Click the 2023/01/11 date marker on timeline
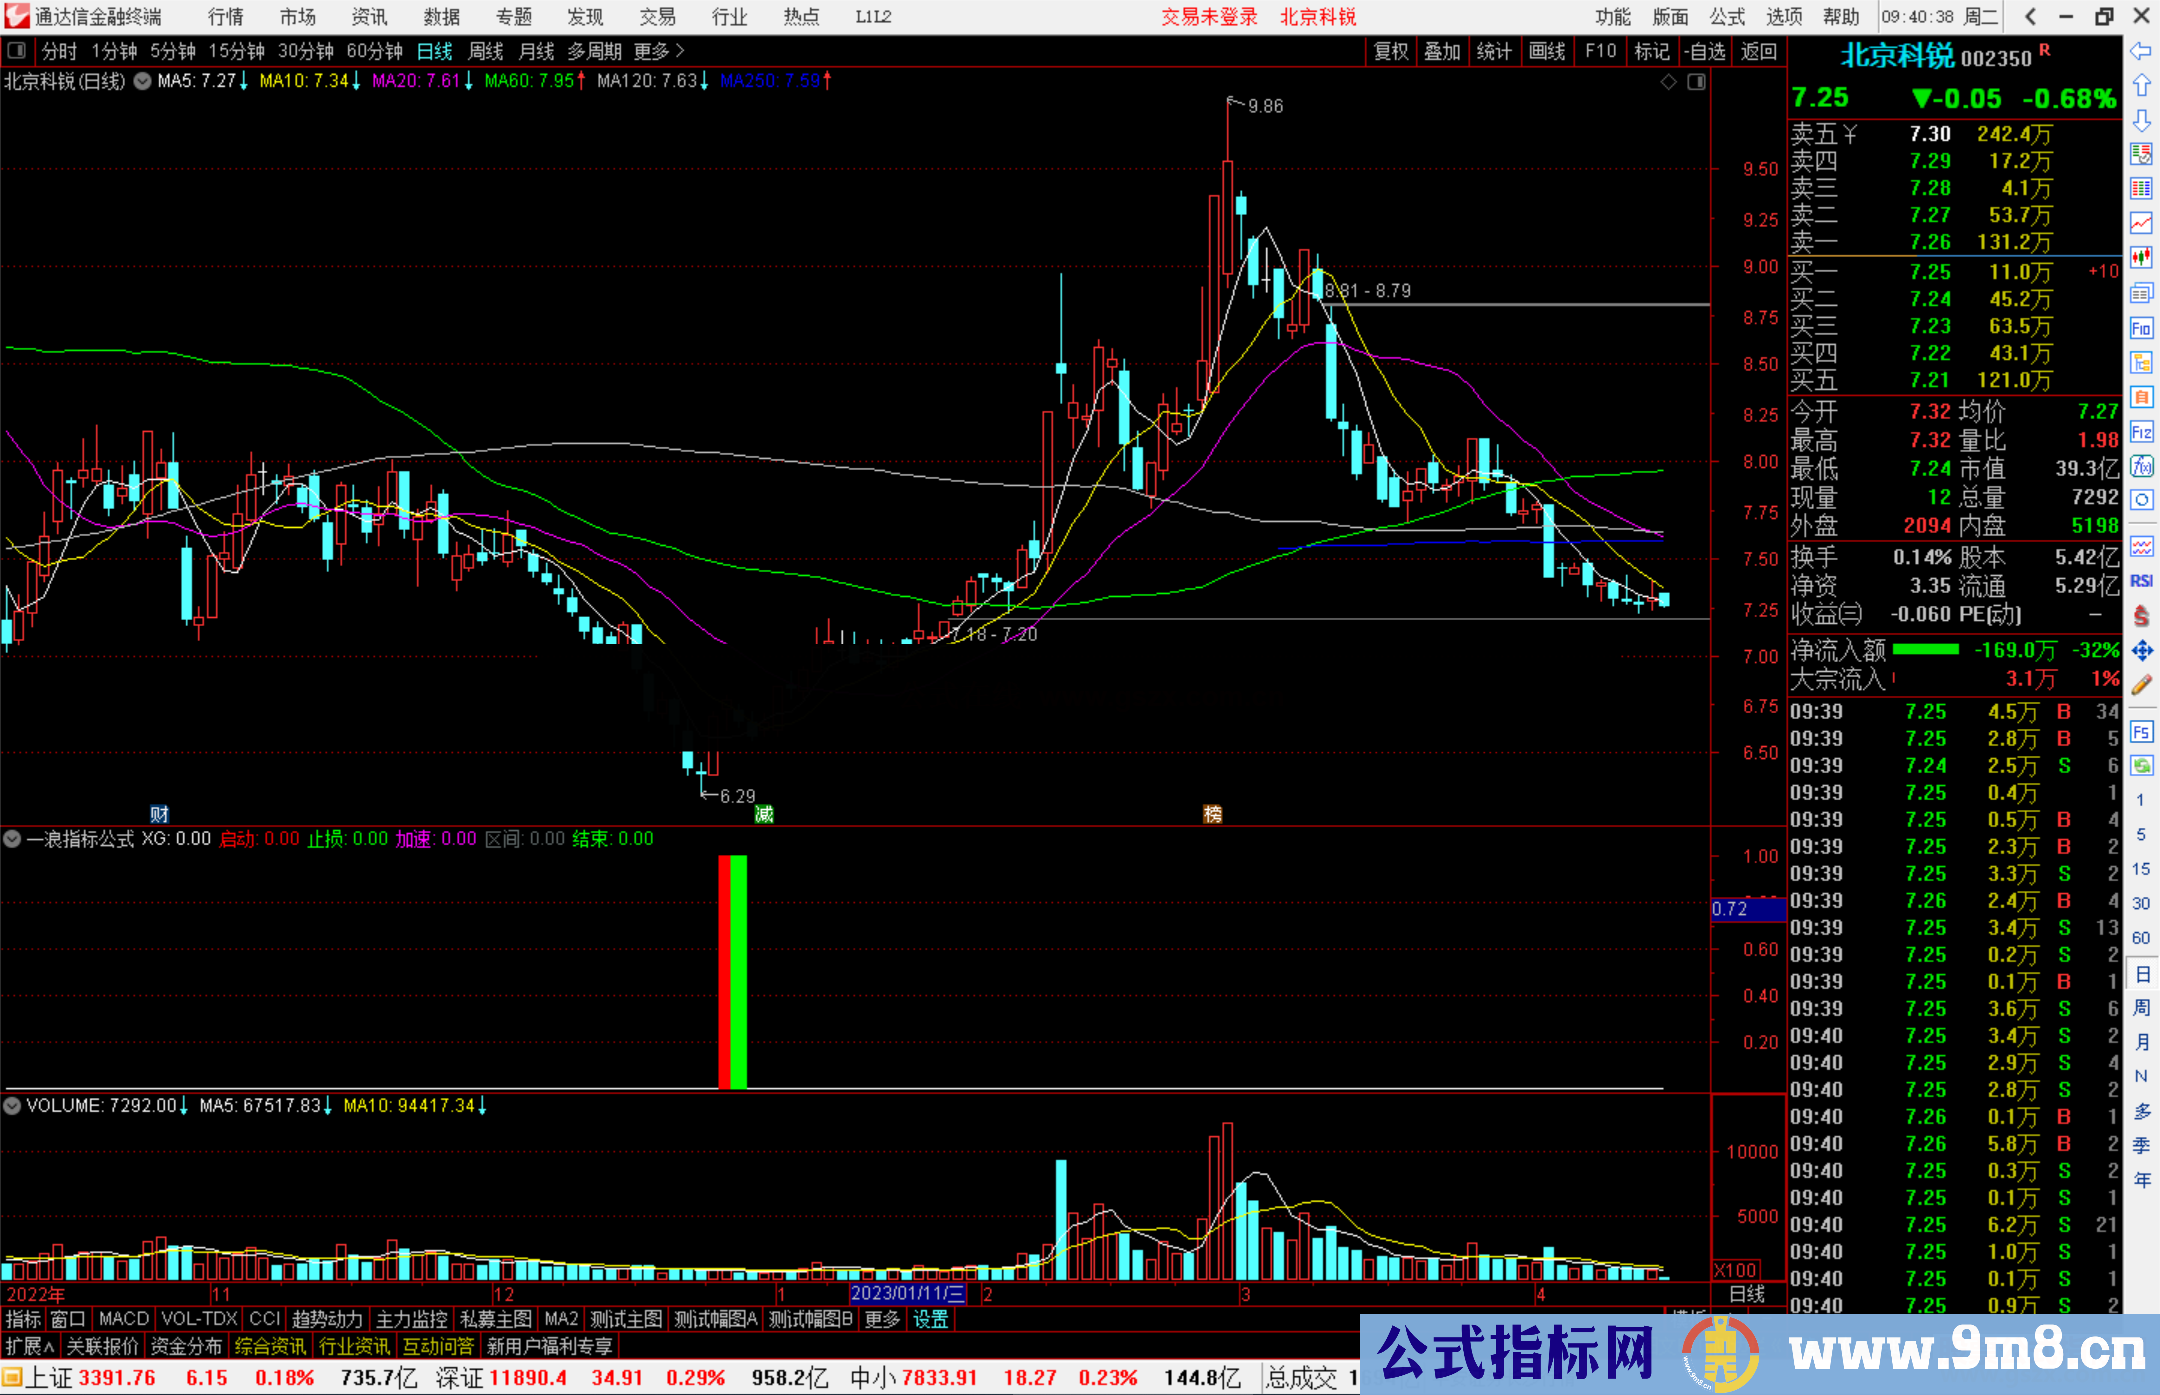Screen dimensions: 2160x1395 click(906, 1294)
